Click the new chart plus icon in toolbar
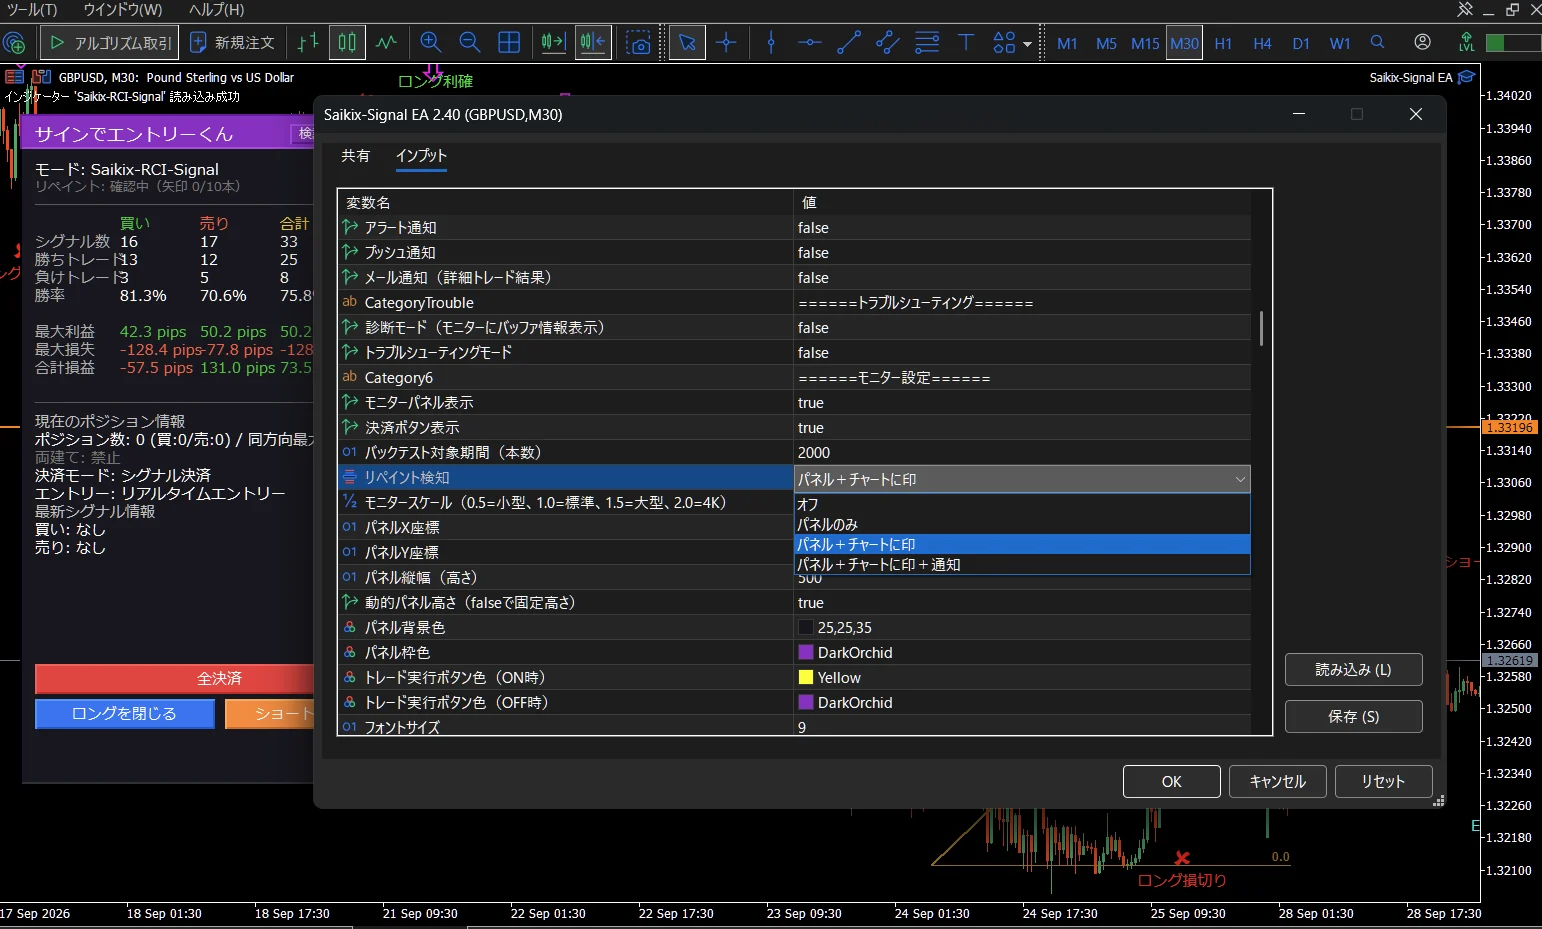 (x=14, y=43)
